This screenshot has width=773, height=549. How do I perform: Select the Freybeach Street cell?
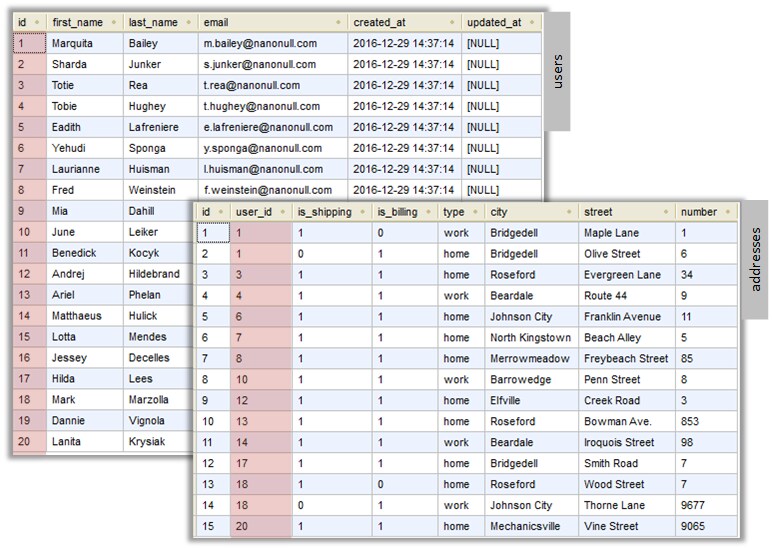point(625,359)
